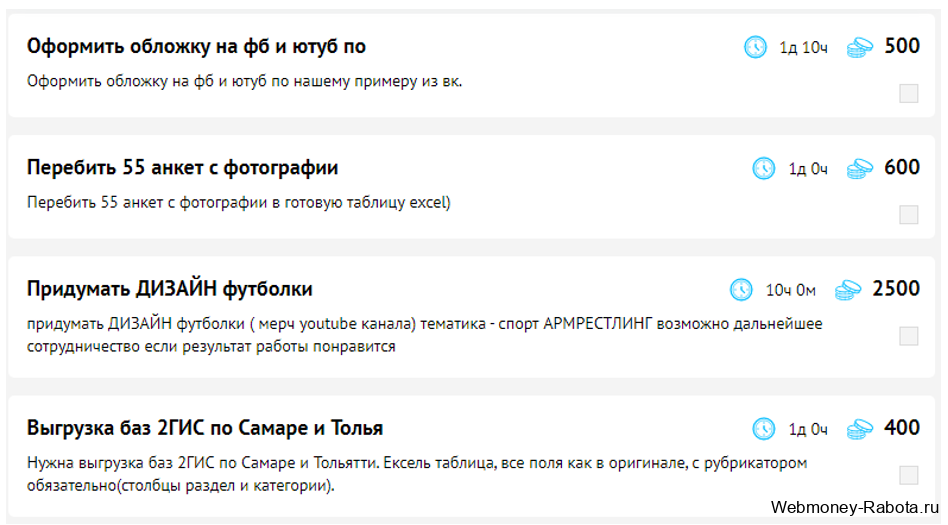Open task Перебить 55 анкет с фотографии
Viewport: 948px width, 525px height.
[182, 168]
